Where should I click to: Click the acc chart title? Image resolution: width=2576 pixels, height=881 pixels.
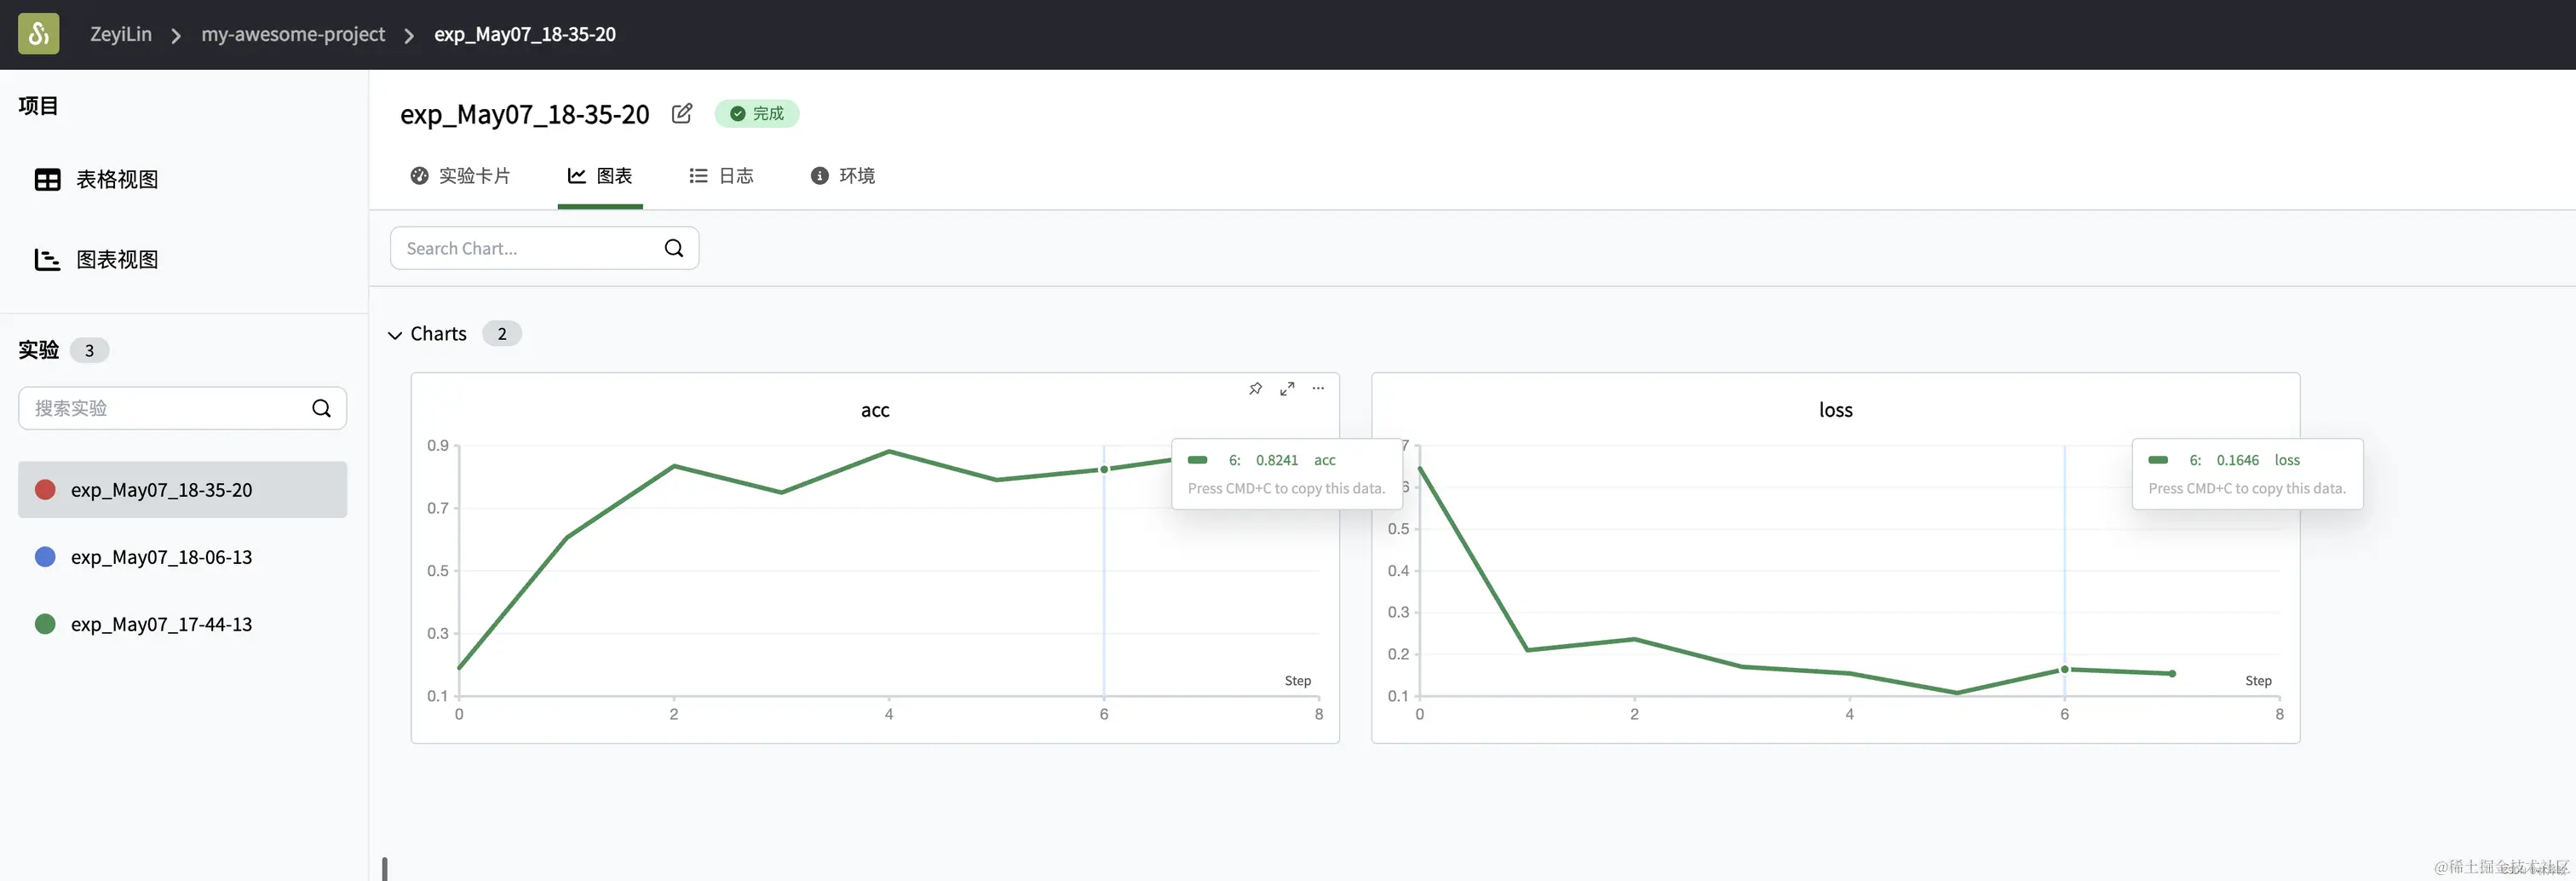pos(875,410)
